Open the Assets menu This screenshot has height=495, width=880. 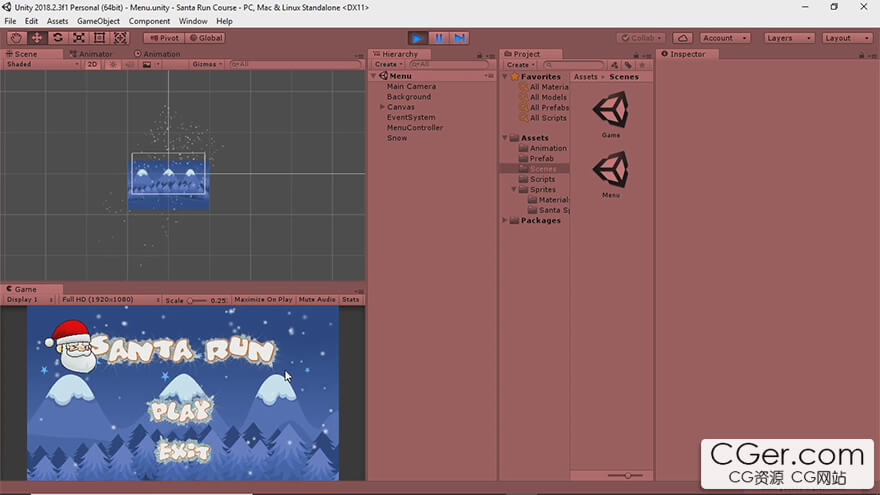(x=57, y=21)
